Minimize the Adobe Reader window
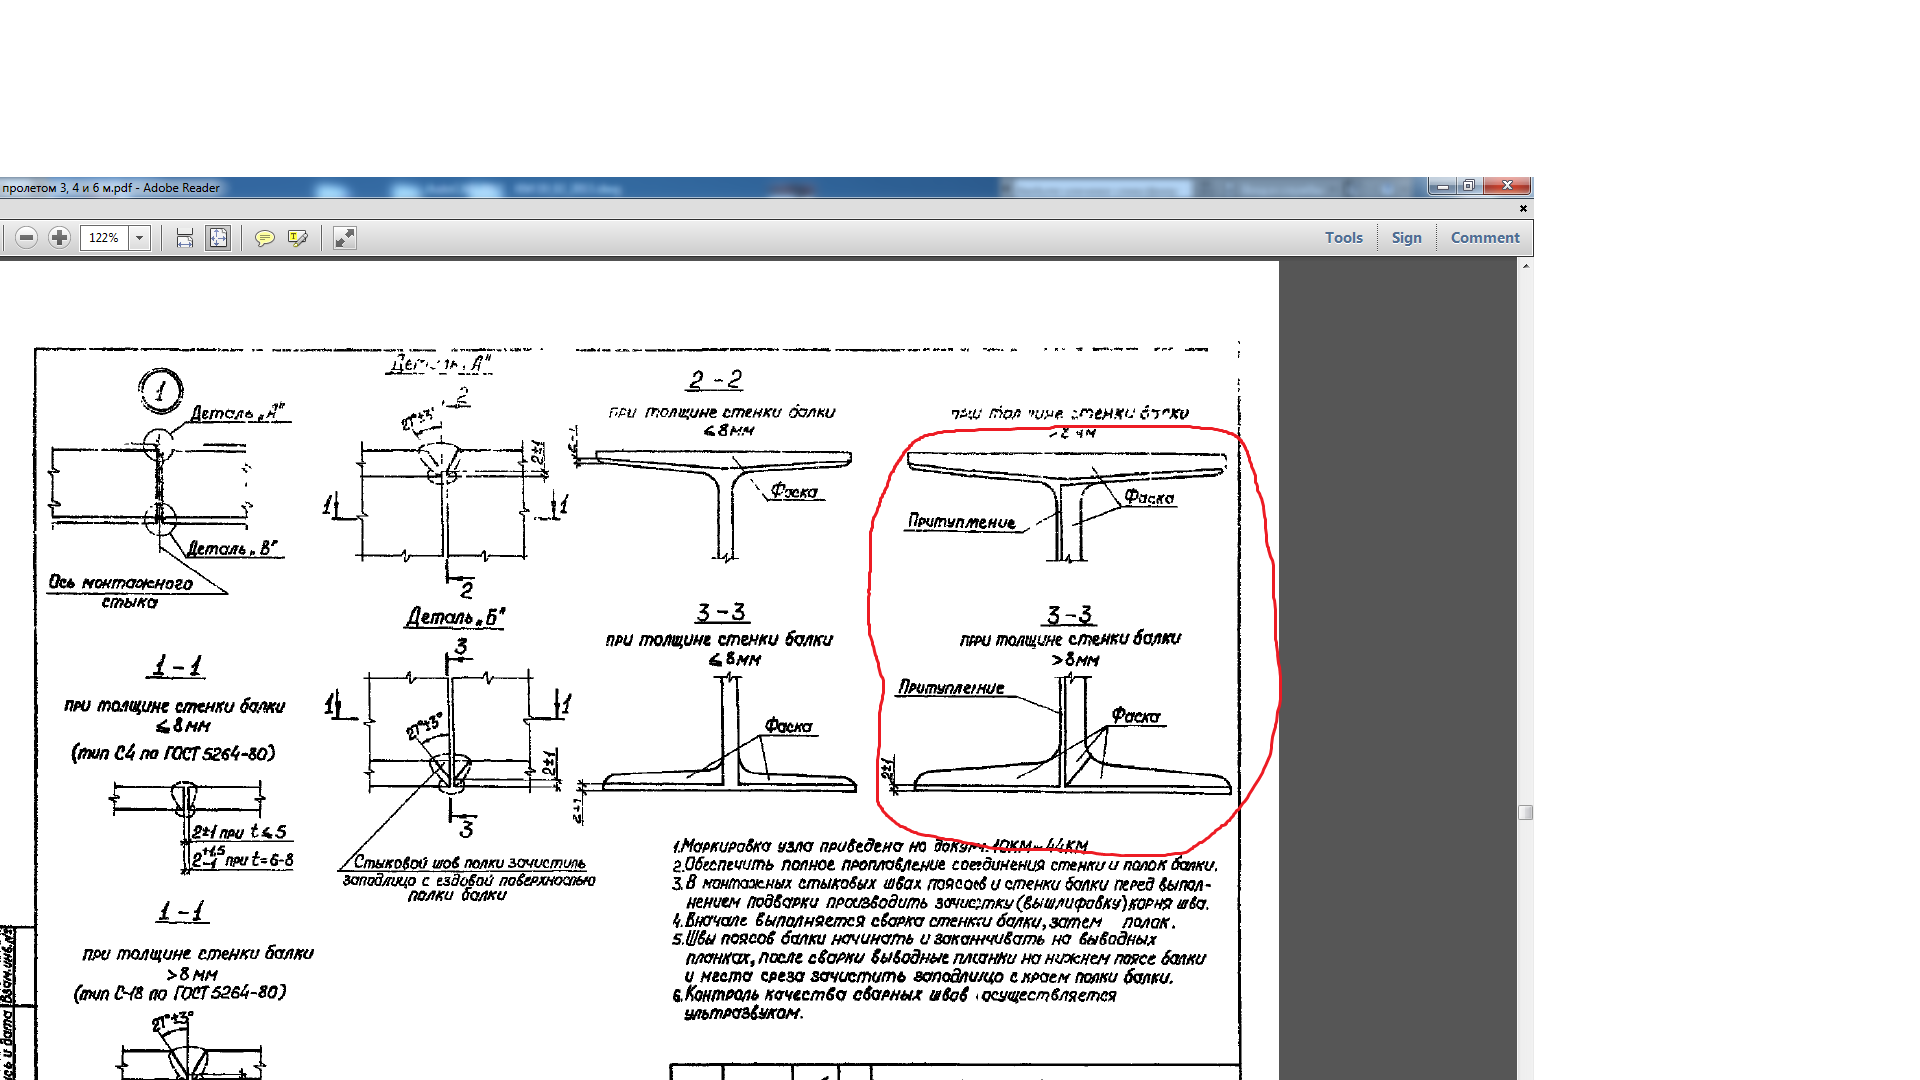 [1442, 186]
